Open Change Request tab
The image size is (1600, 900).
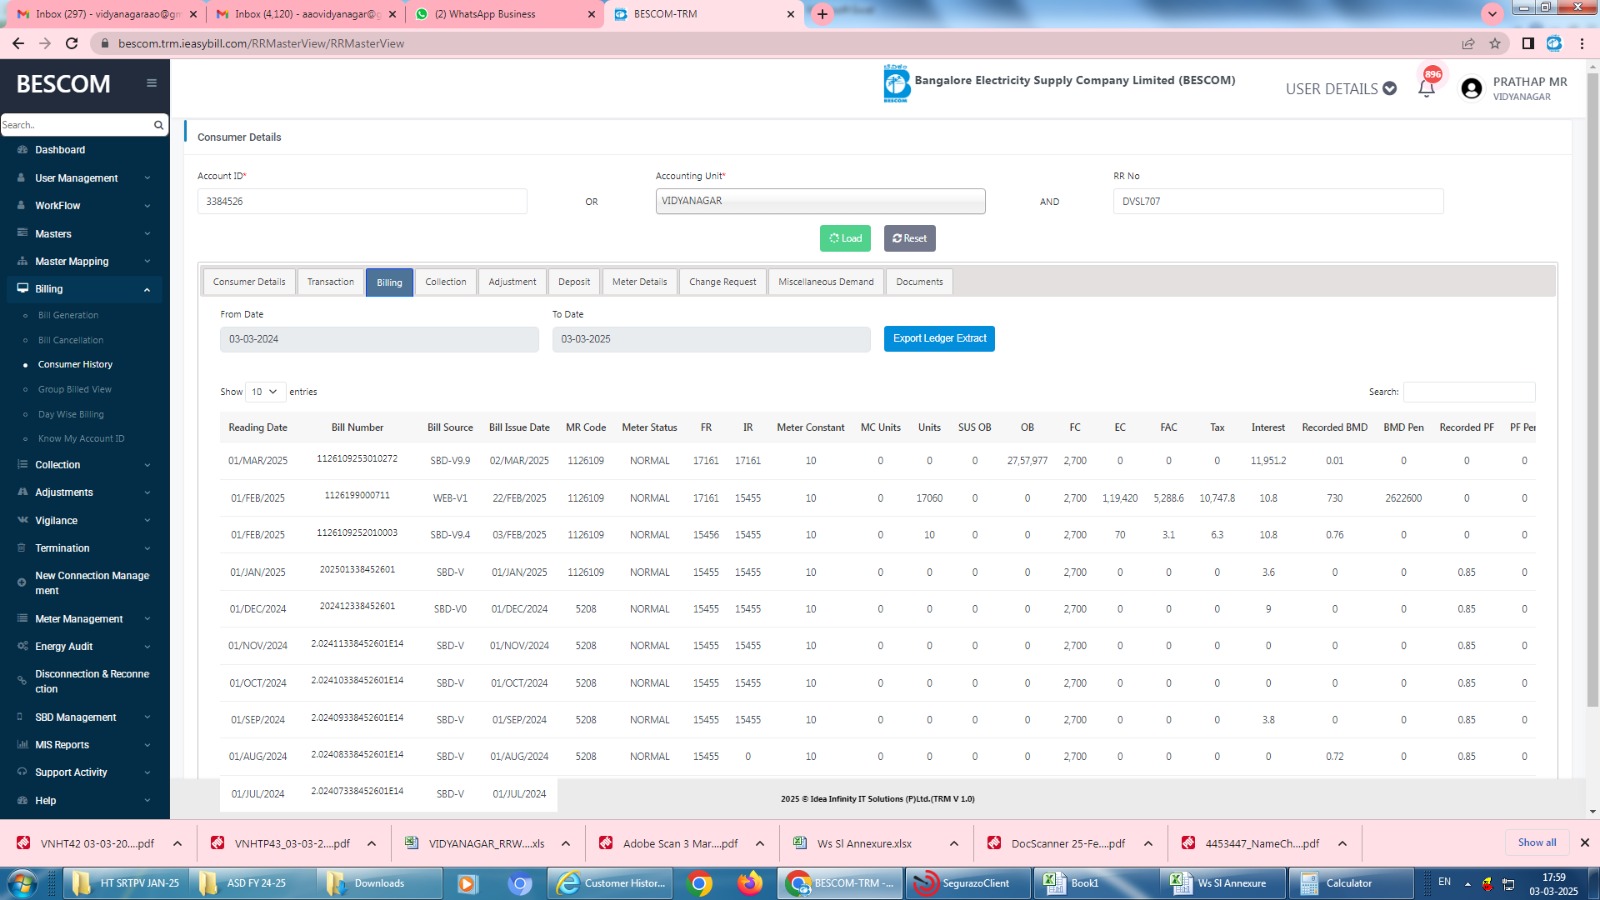723,282
